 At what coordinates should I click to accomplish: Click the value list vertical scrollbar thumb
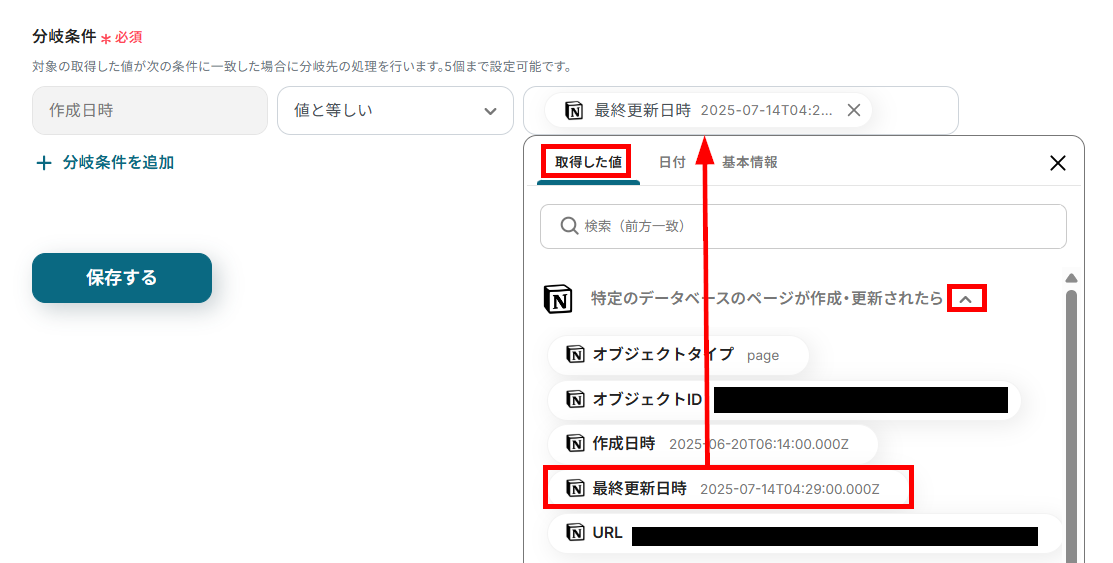1071,426
